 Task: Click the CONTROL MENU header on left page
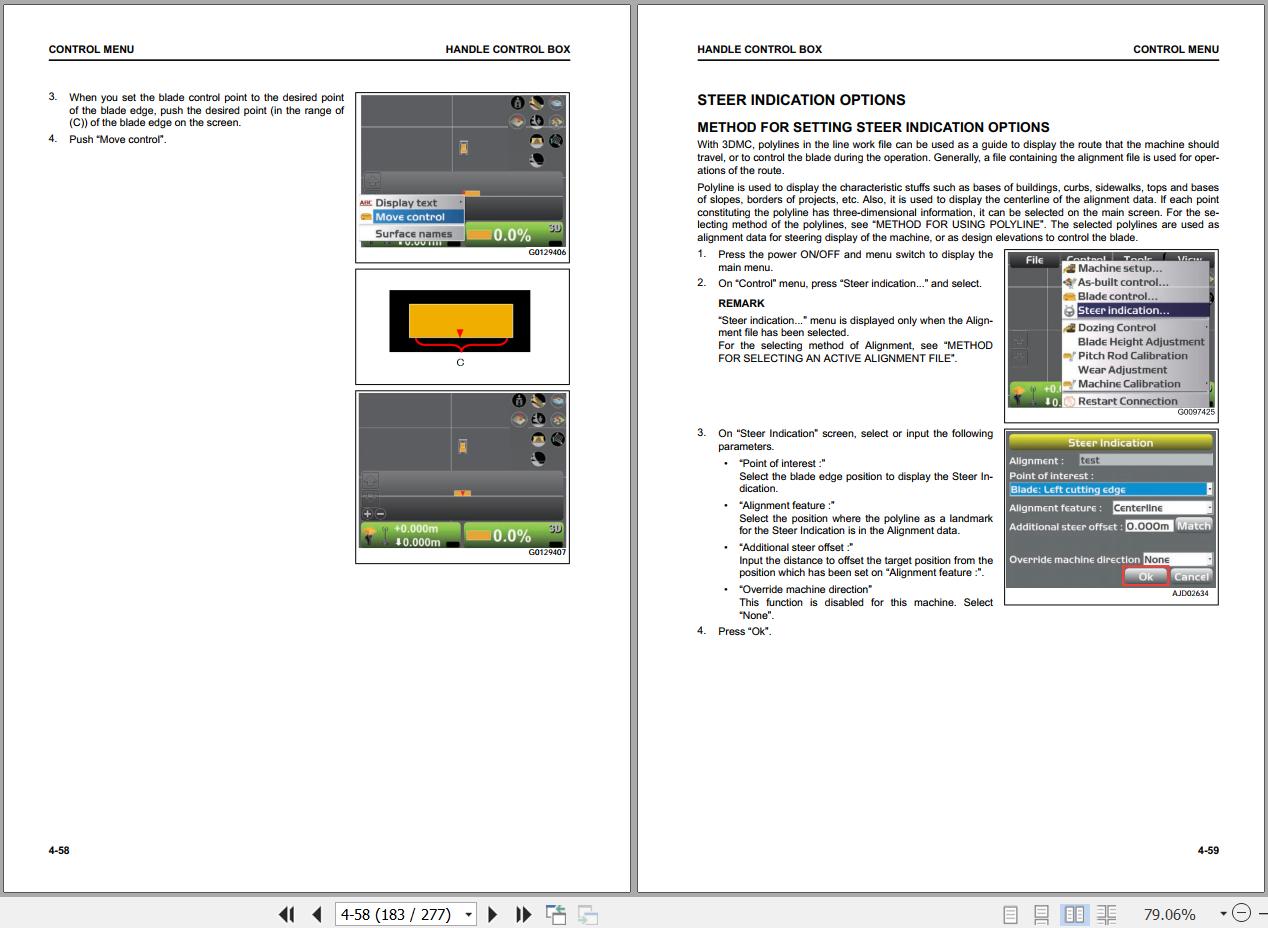pyautogui.click(x=91, y=49)
